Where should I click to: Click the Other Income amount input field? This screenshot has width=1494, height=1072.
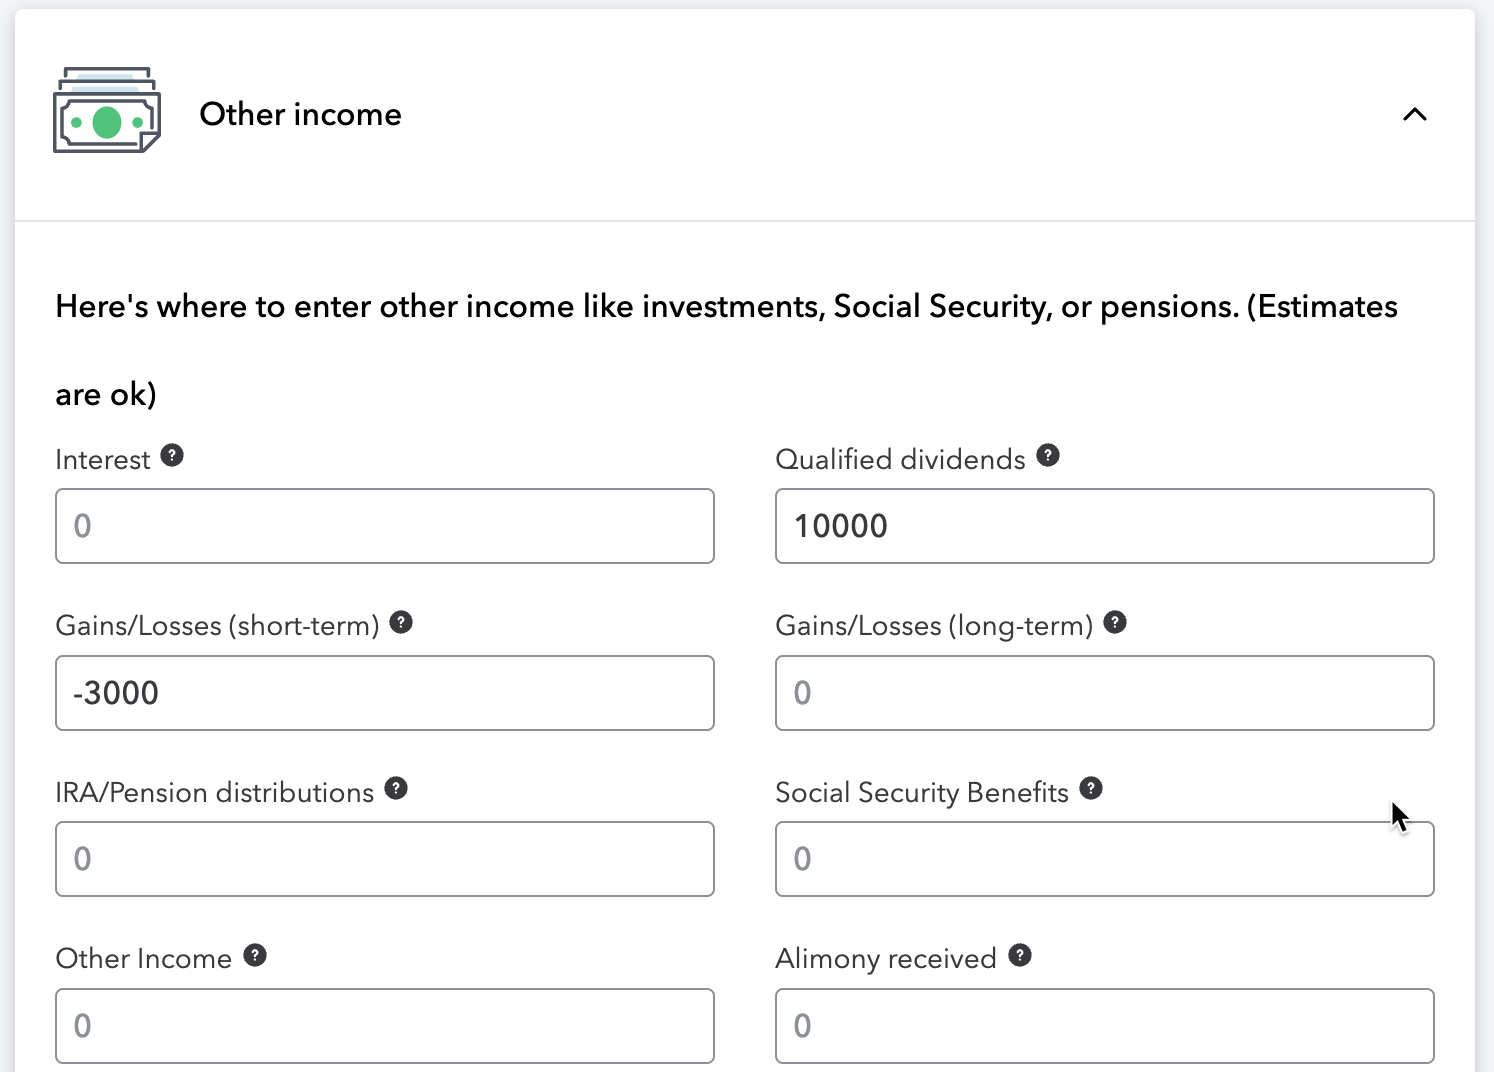385,1026
